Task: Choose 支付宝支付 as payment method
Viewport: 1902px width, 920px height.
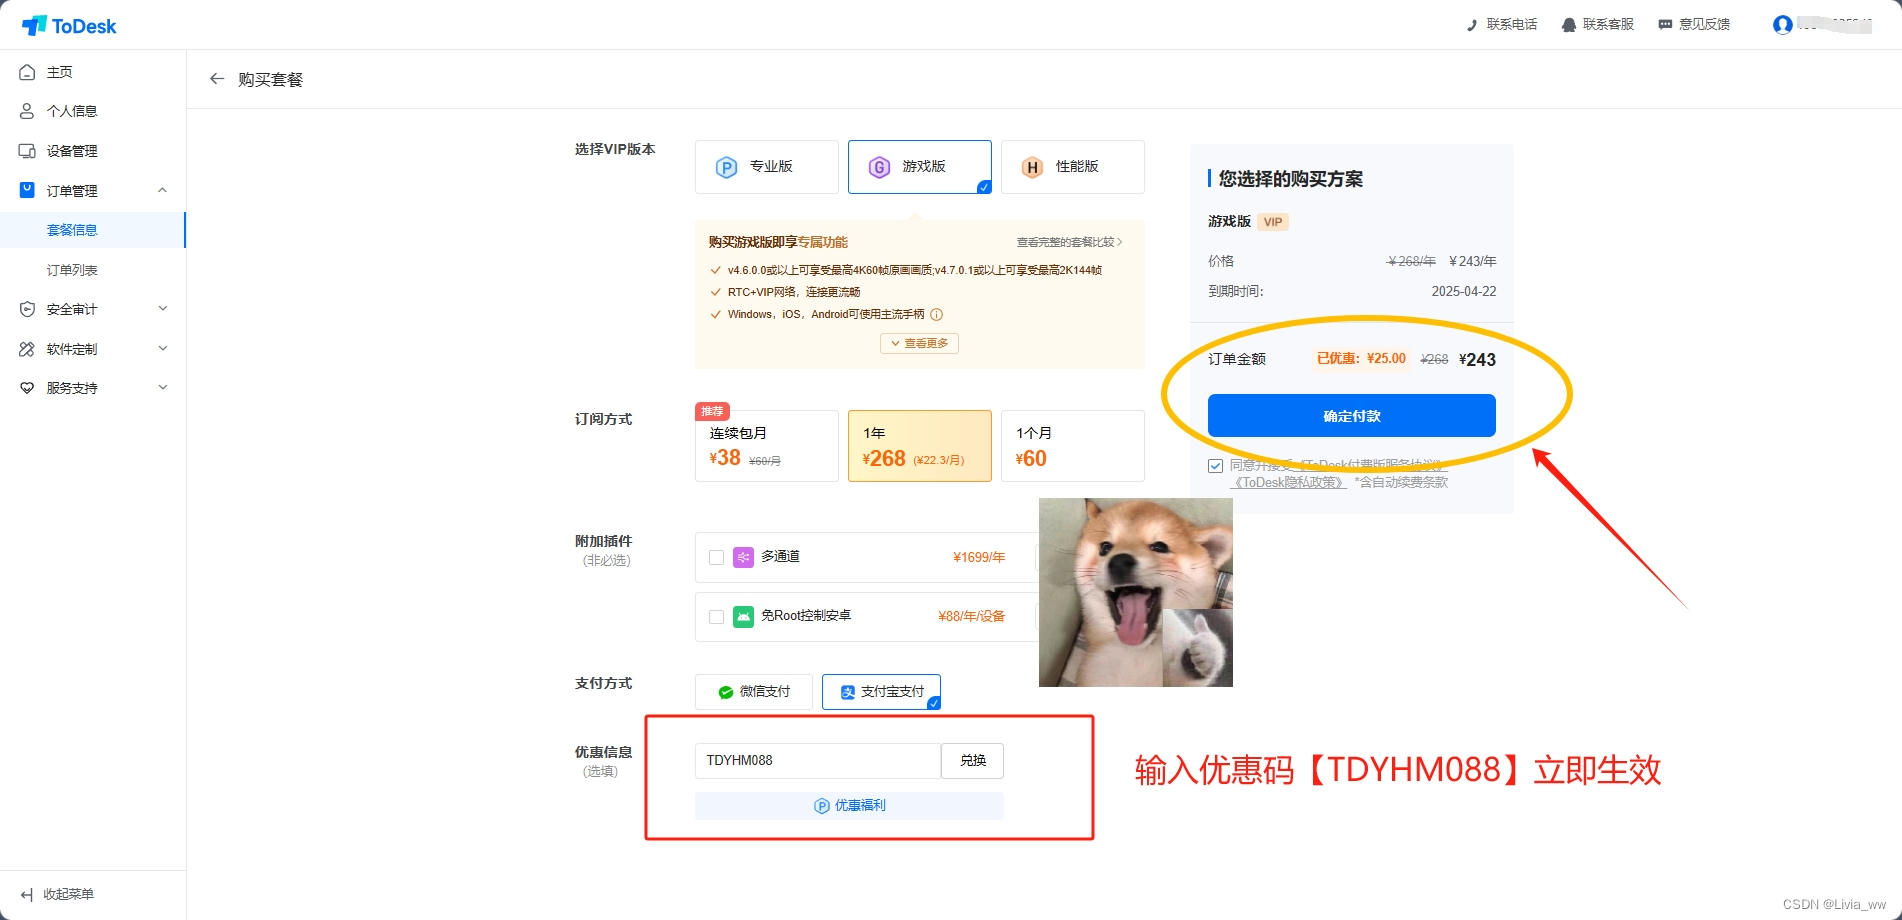Action: 881,692
